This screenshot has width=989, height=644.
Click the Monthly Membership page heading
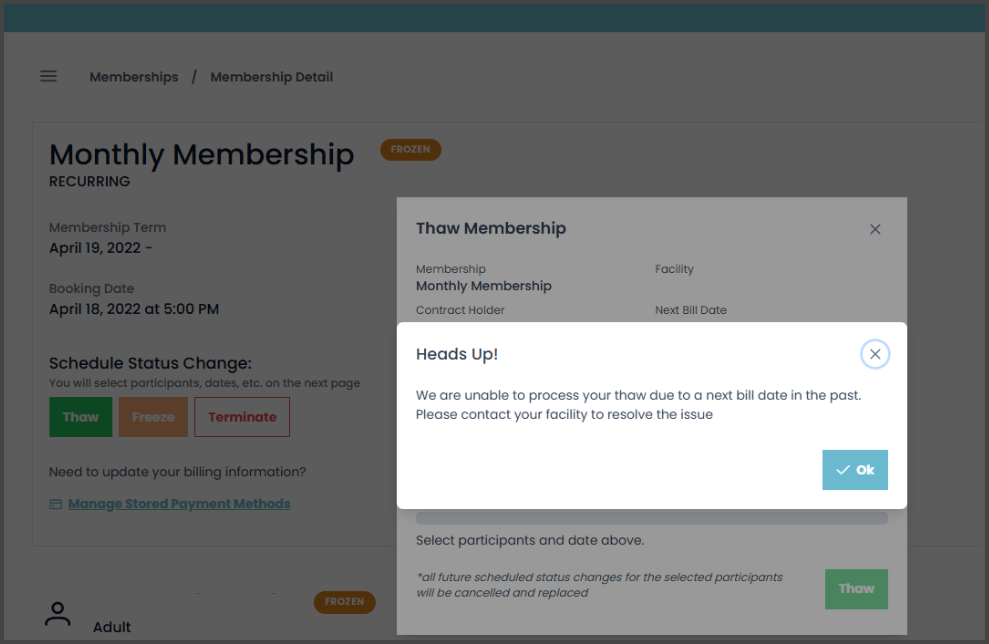click(201, 154)
